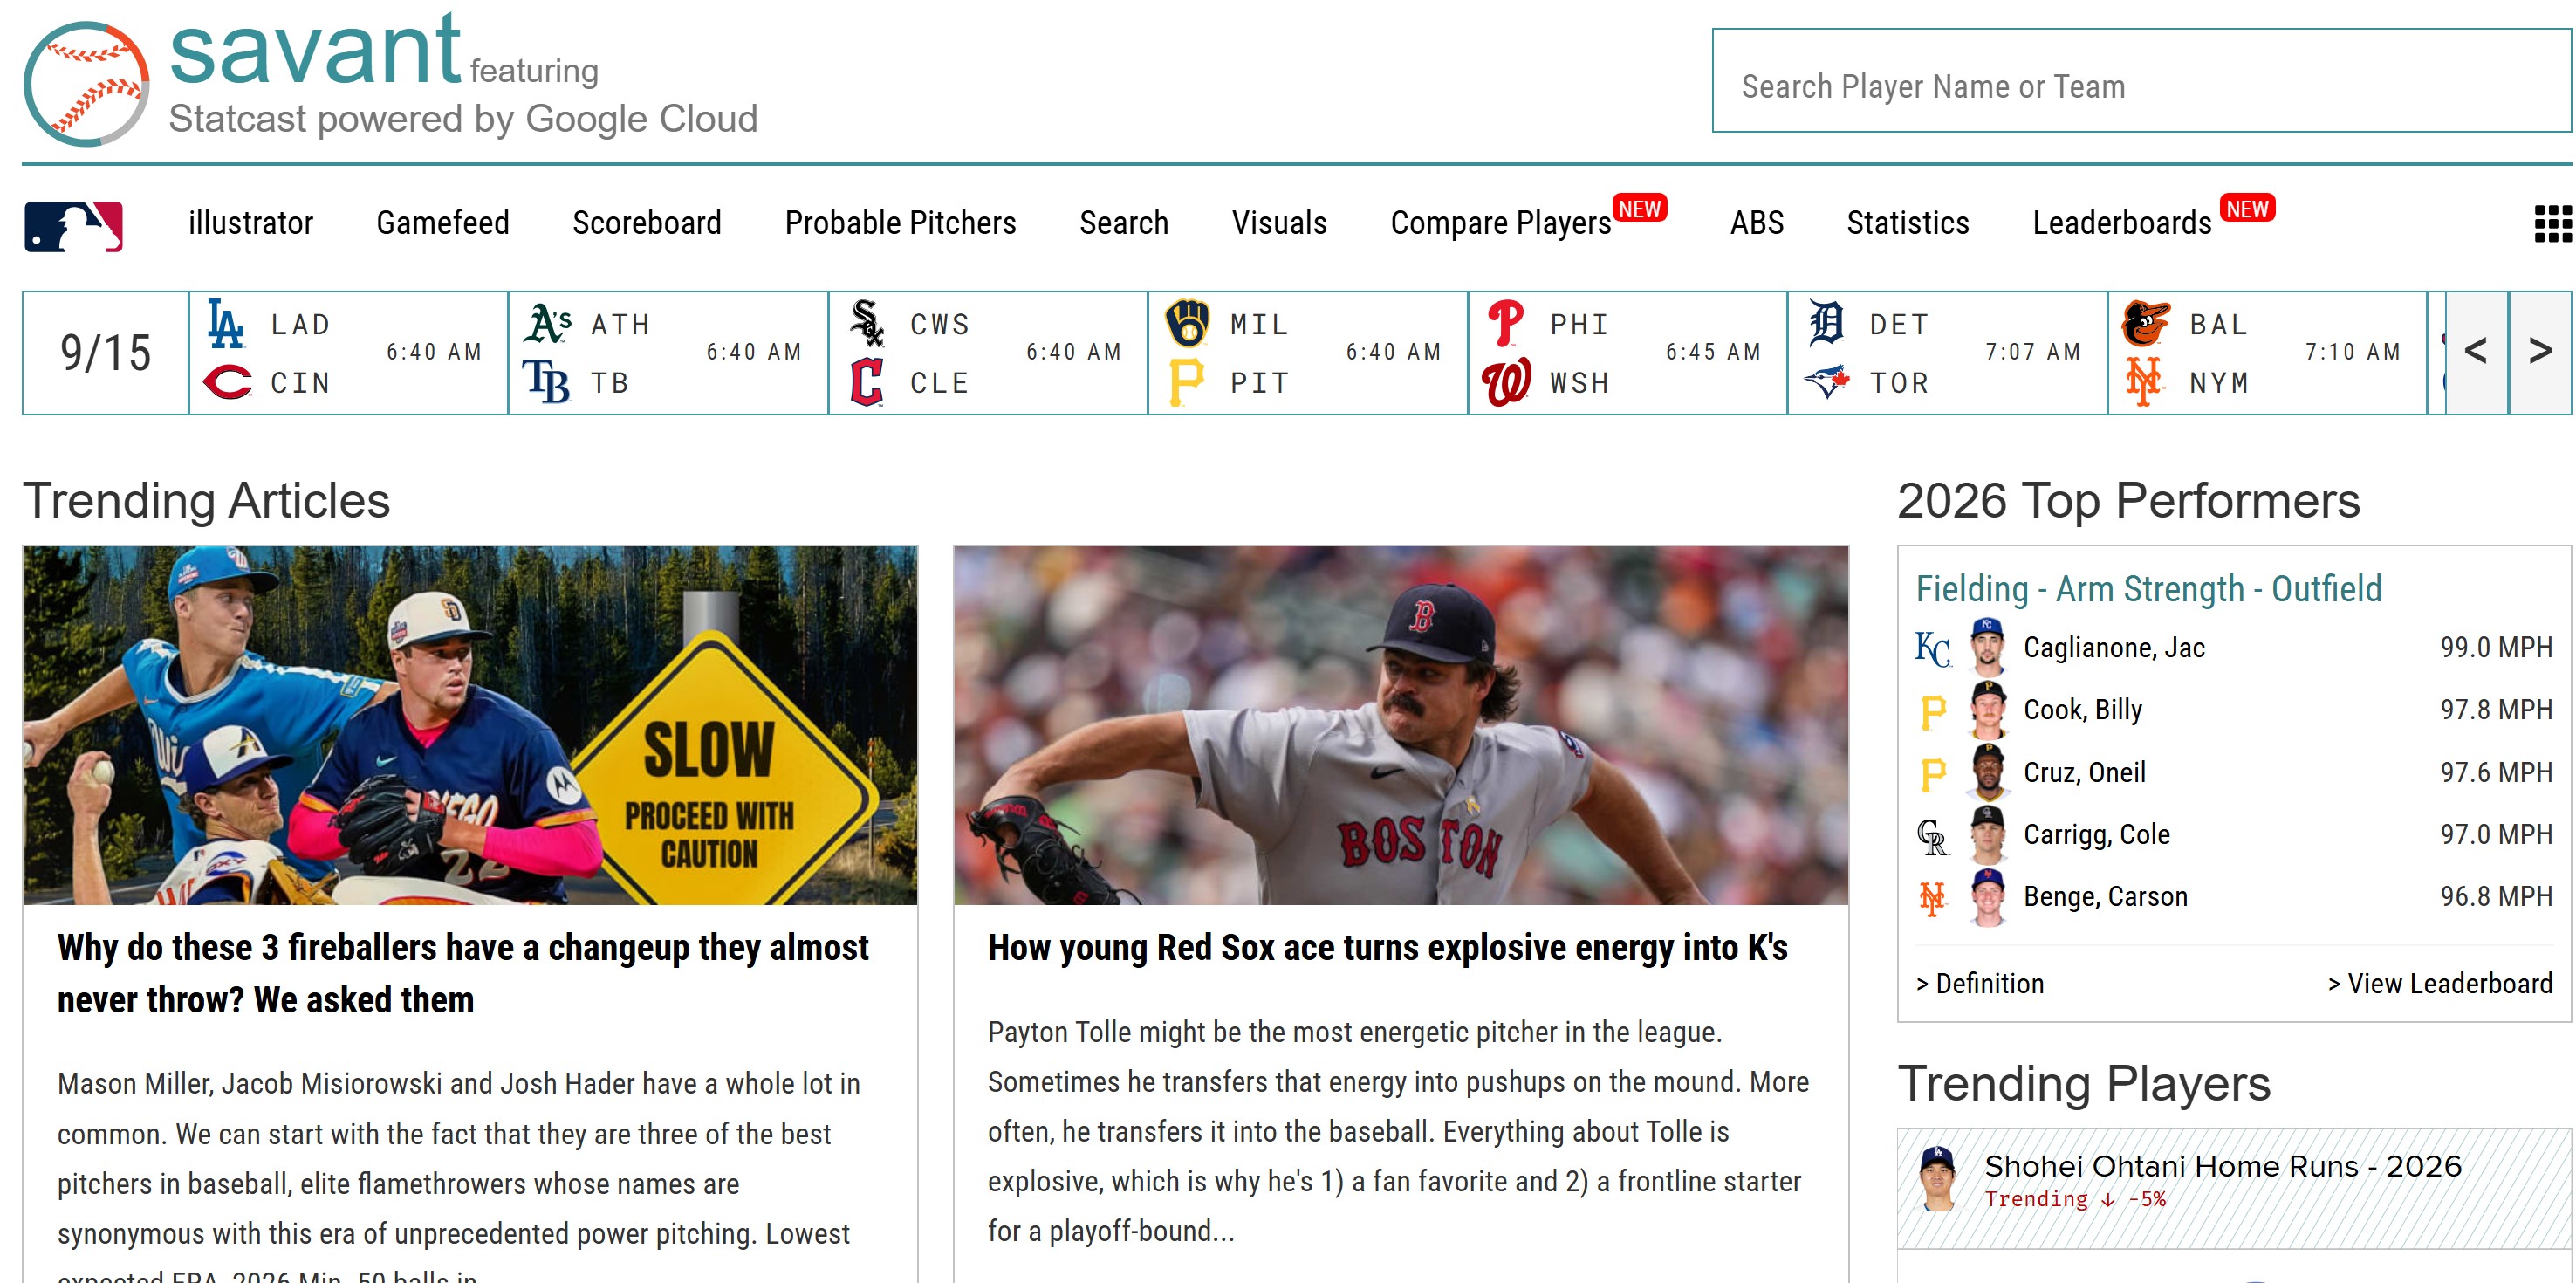Click the Phillies PHI logo
Screen dimensions: 2576x1283
[x=1506, y=324]
